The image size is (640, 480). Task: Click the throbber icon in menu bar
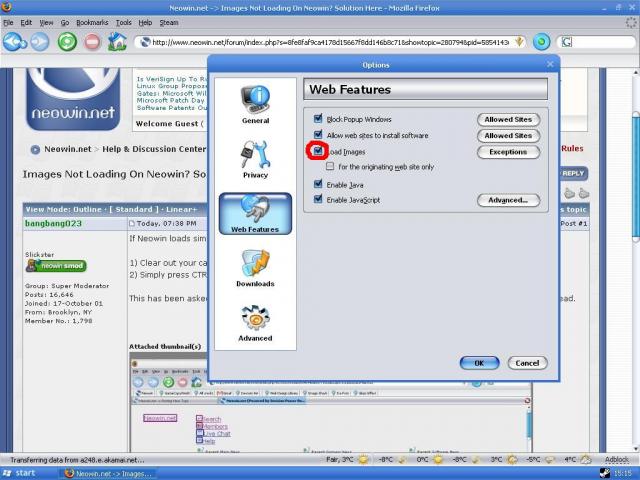(631, 22)
